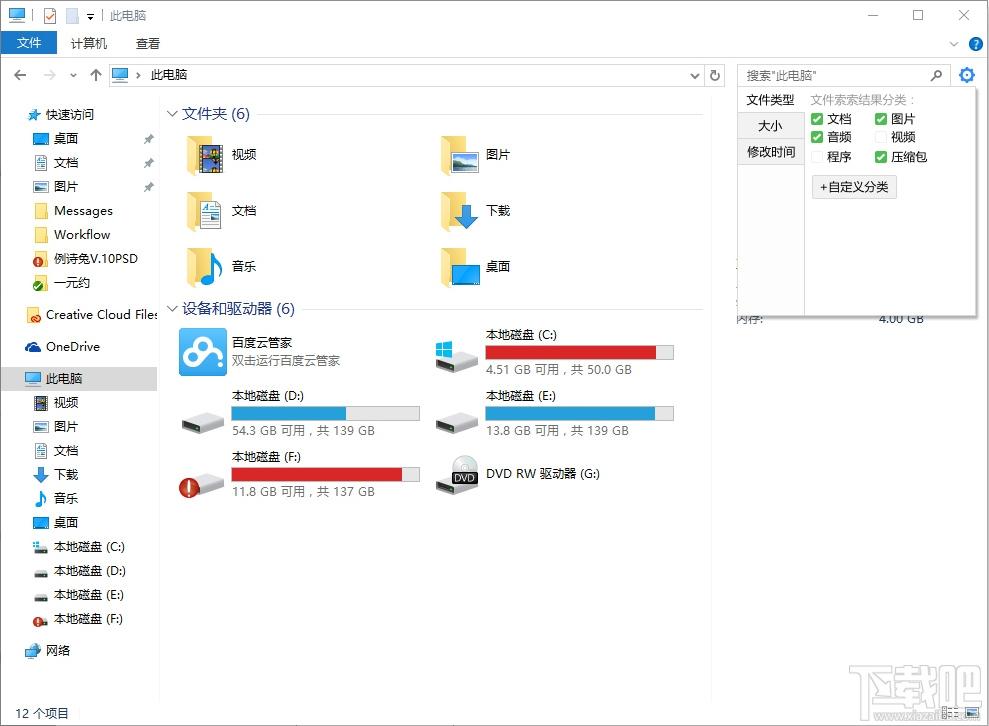Open quick access toolbar customize dropdown
Image resolution: width=989 pixels, height=726 pixels.
90,16
